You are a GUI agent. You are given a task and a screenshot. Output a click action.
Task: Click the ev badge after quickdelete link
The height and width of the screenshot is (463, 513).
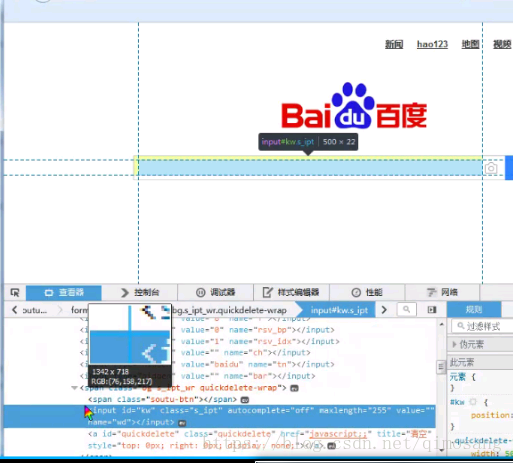click(x=331, y=446)
